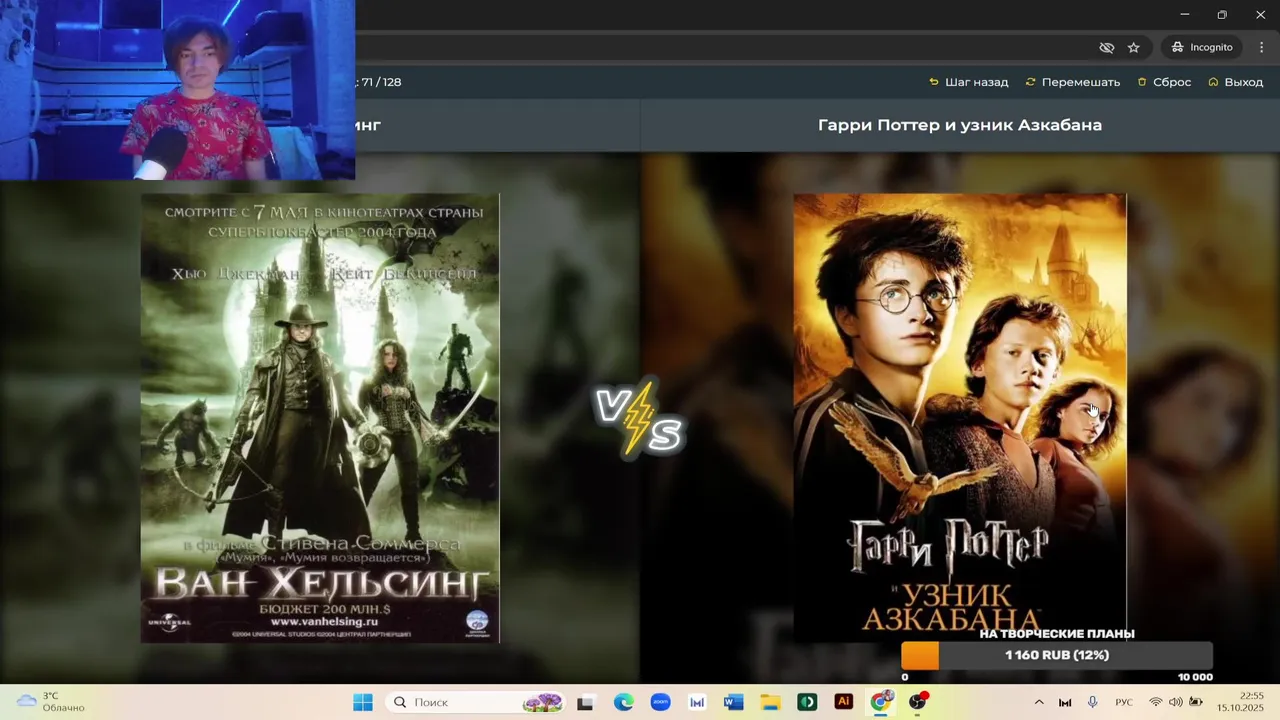Click the Гарри Поттер и узник Азкабана title

960,125
